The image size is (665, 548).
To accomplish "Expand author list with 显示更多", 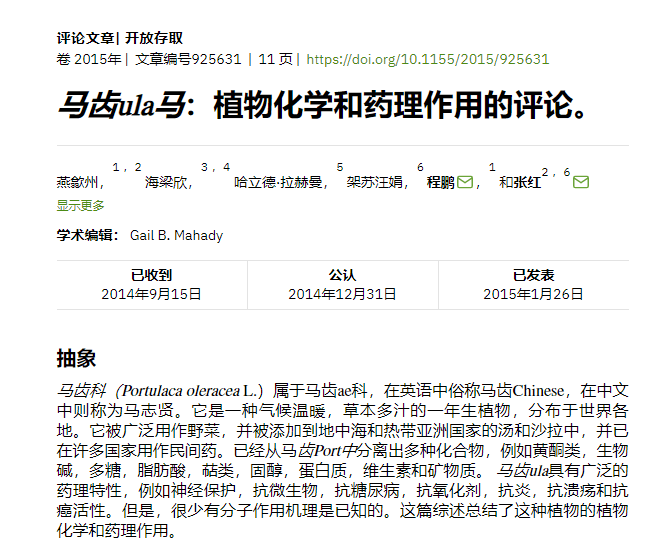I will [80, 206].
